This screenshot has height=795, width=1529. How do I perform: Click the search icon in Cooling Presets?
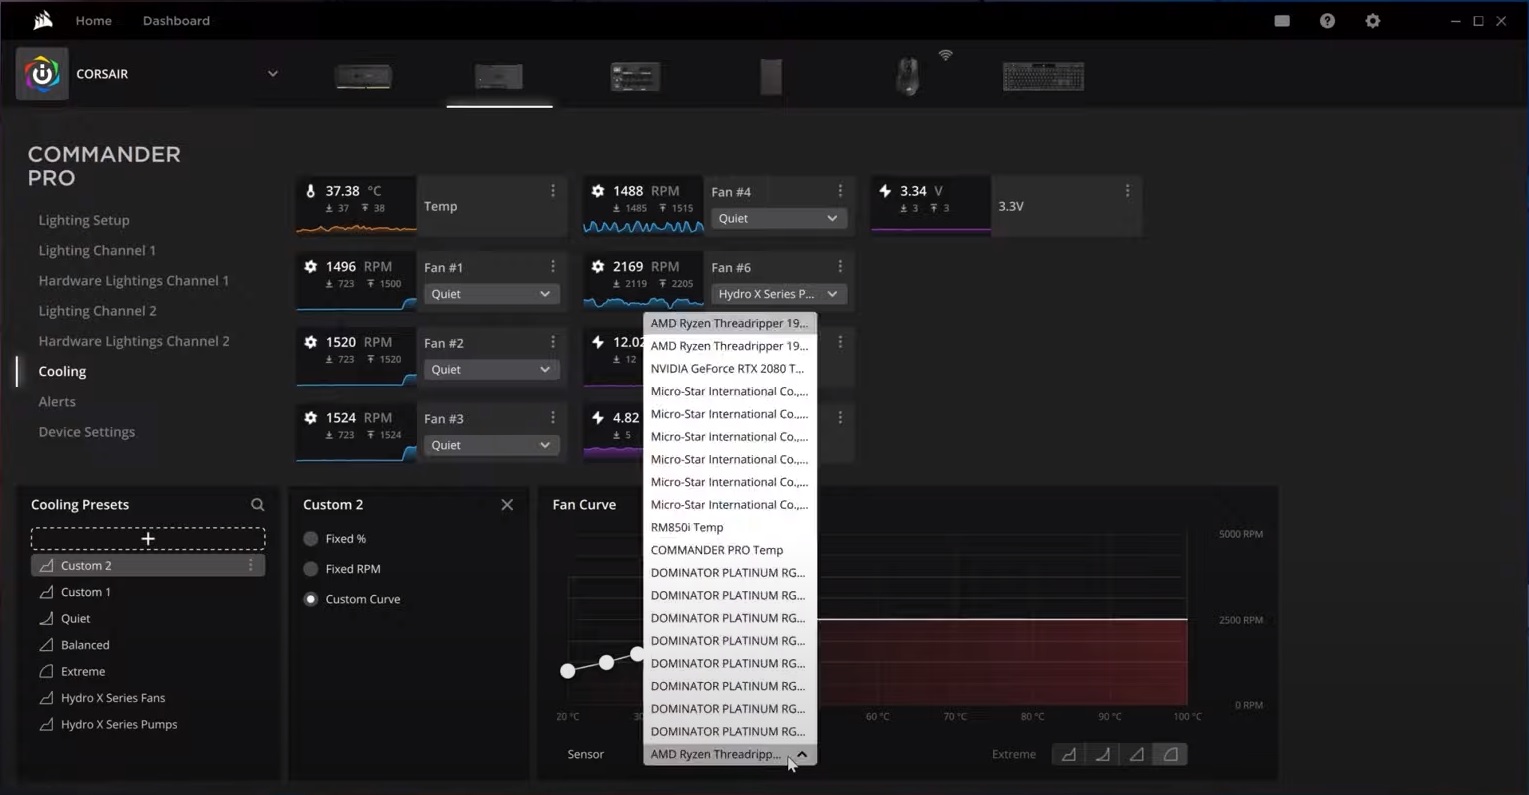click(x=257, y=504)
